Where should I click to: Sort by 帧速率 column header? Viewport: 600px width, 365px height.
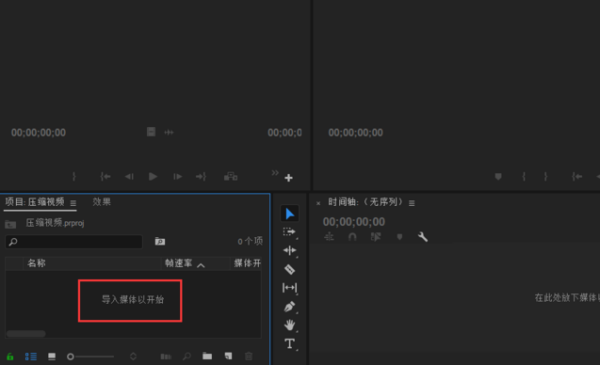(178, 263)
